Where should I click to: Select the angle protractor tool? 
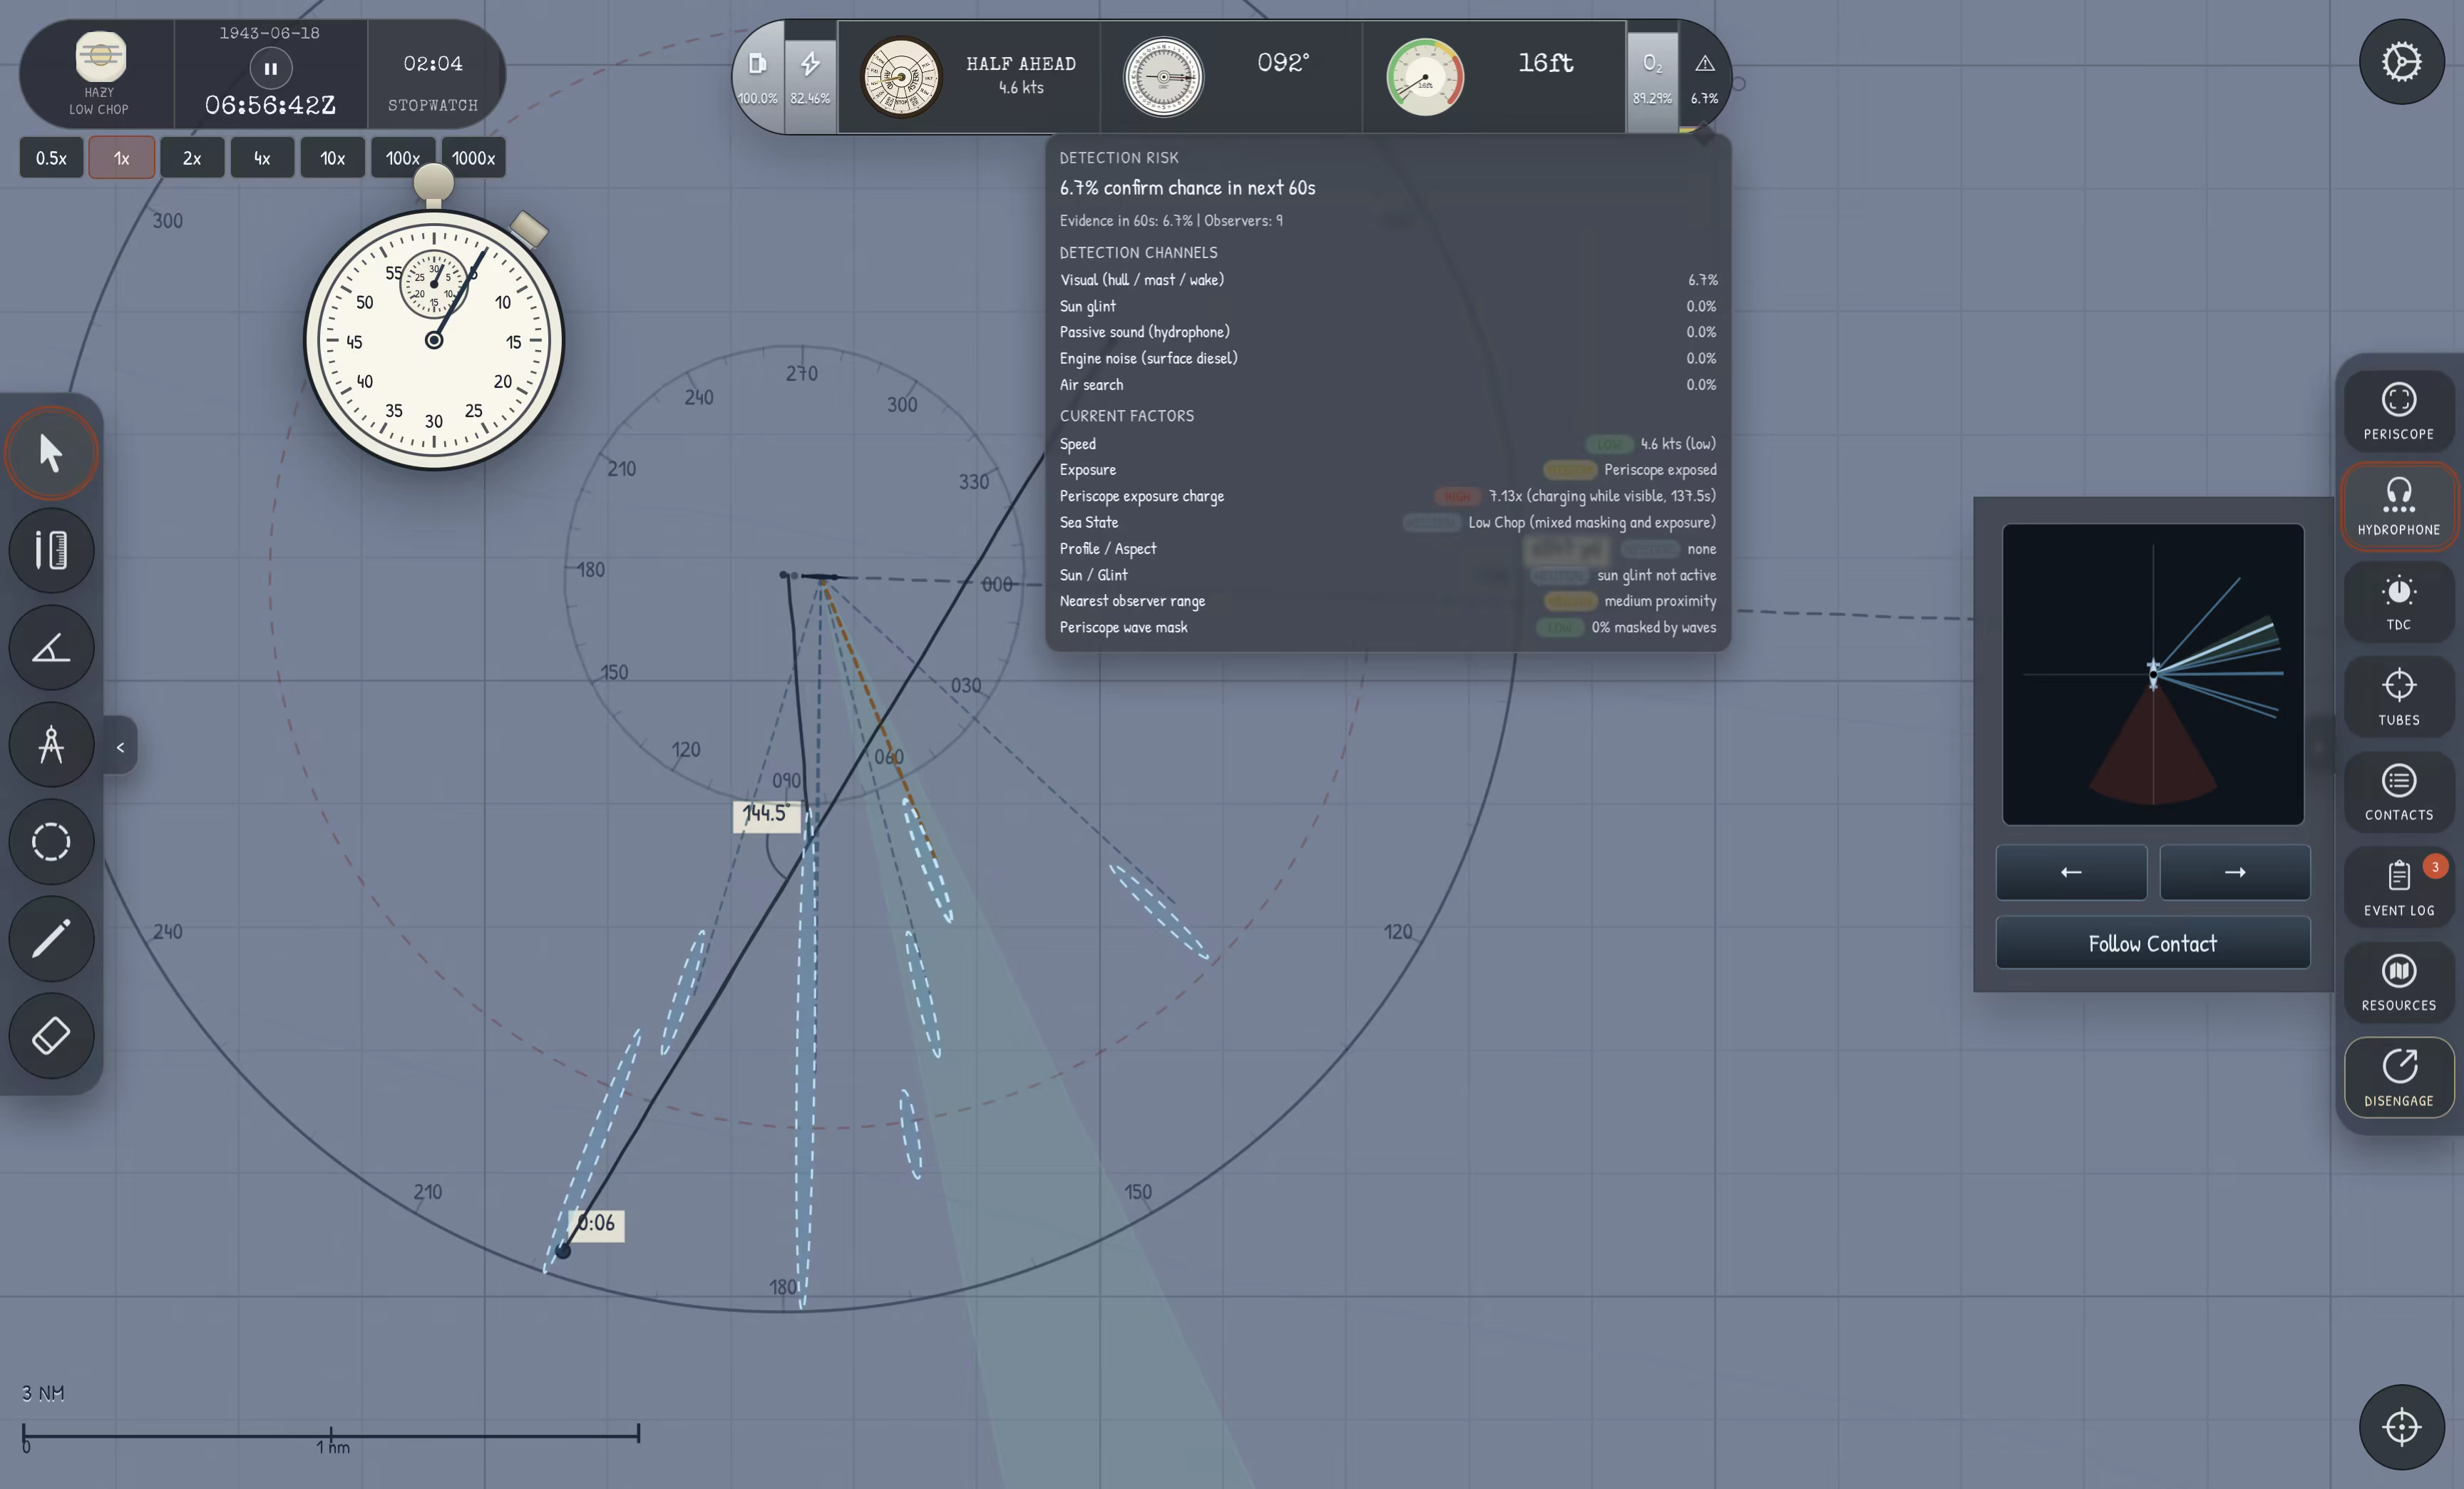pyautogui.click(x=51, y=647)
